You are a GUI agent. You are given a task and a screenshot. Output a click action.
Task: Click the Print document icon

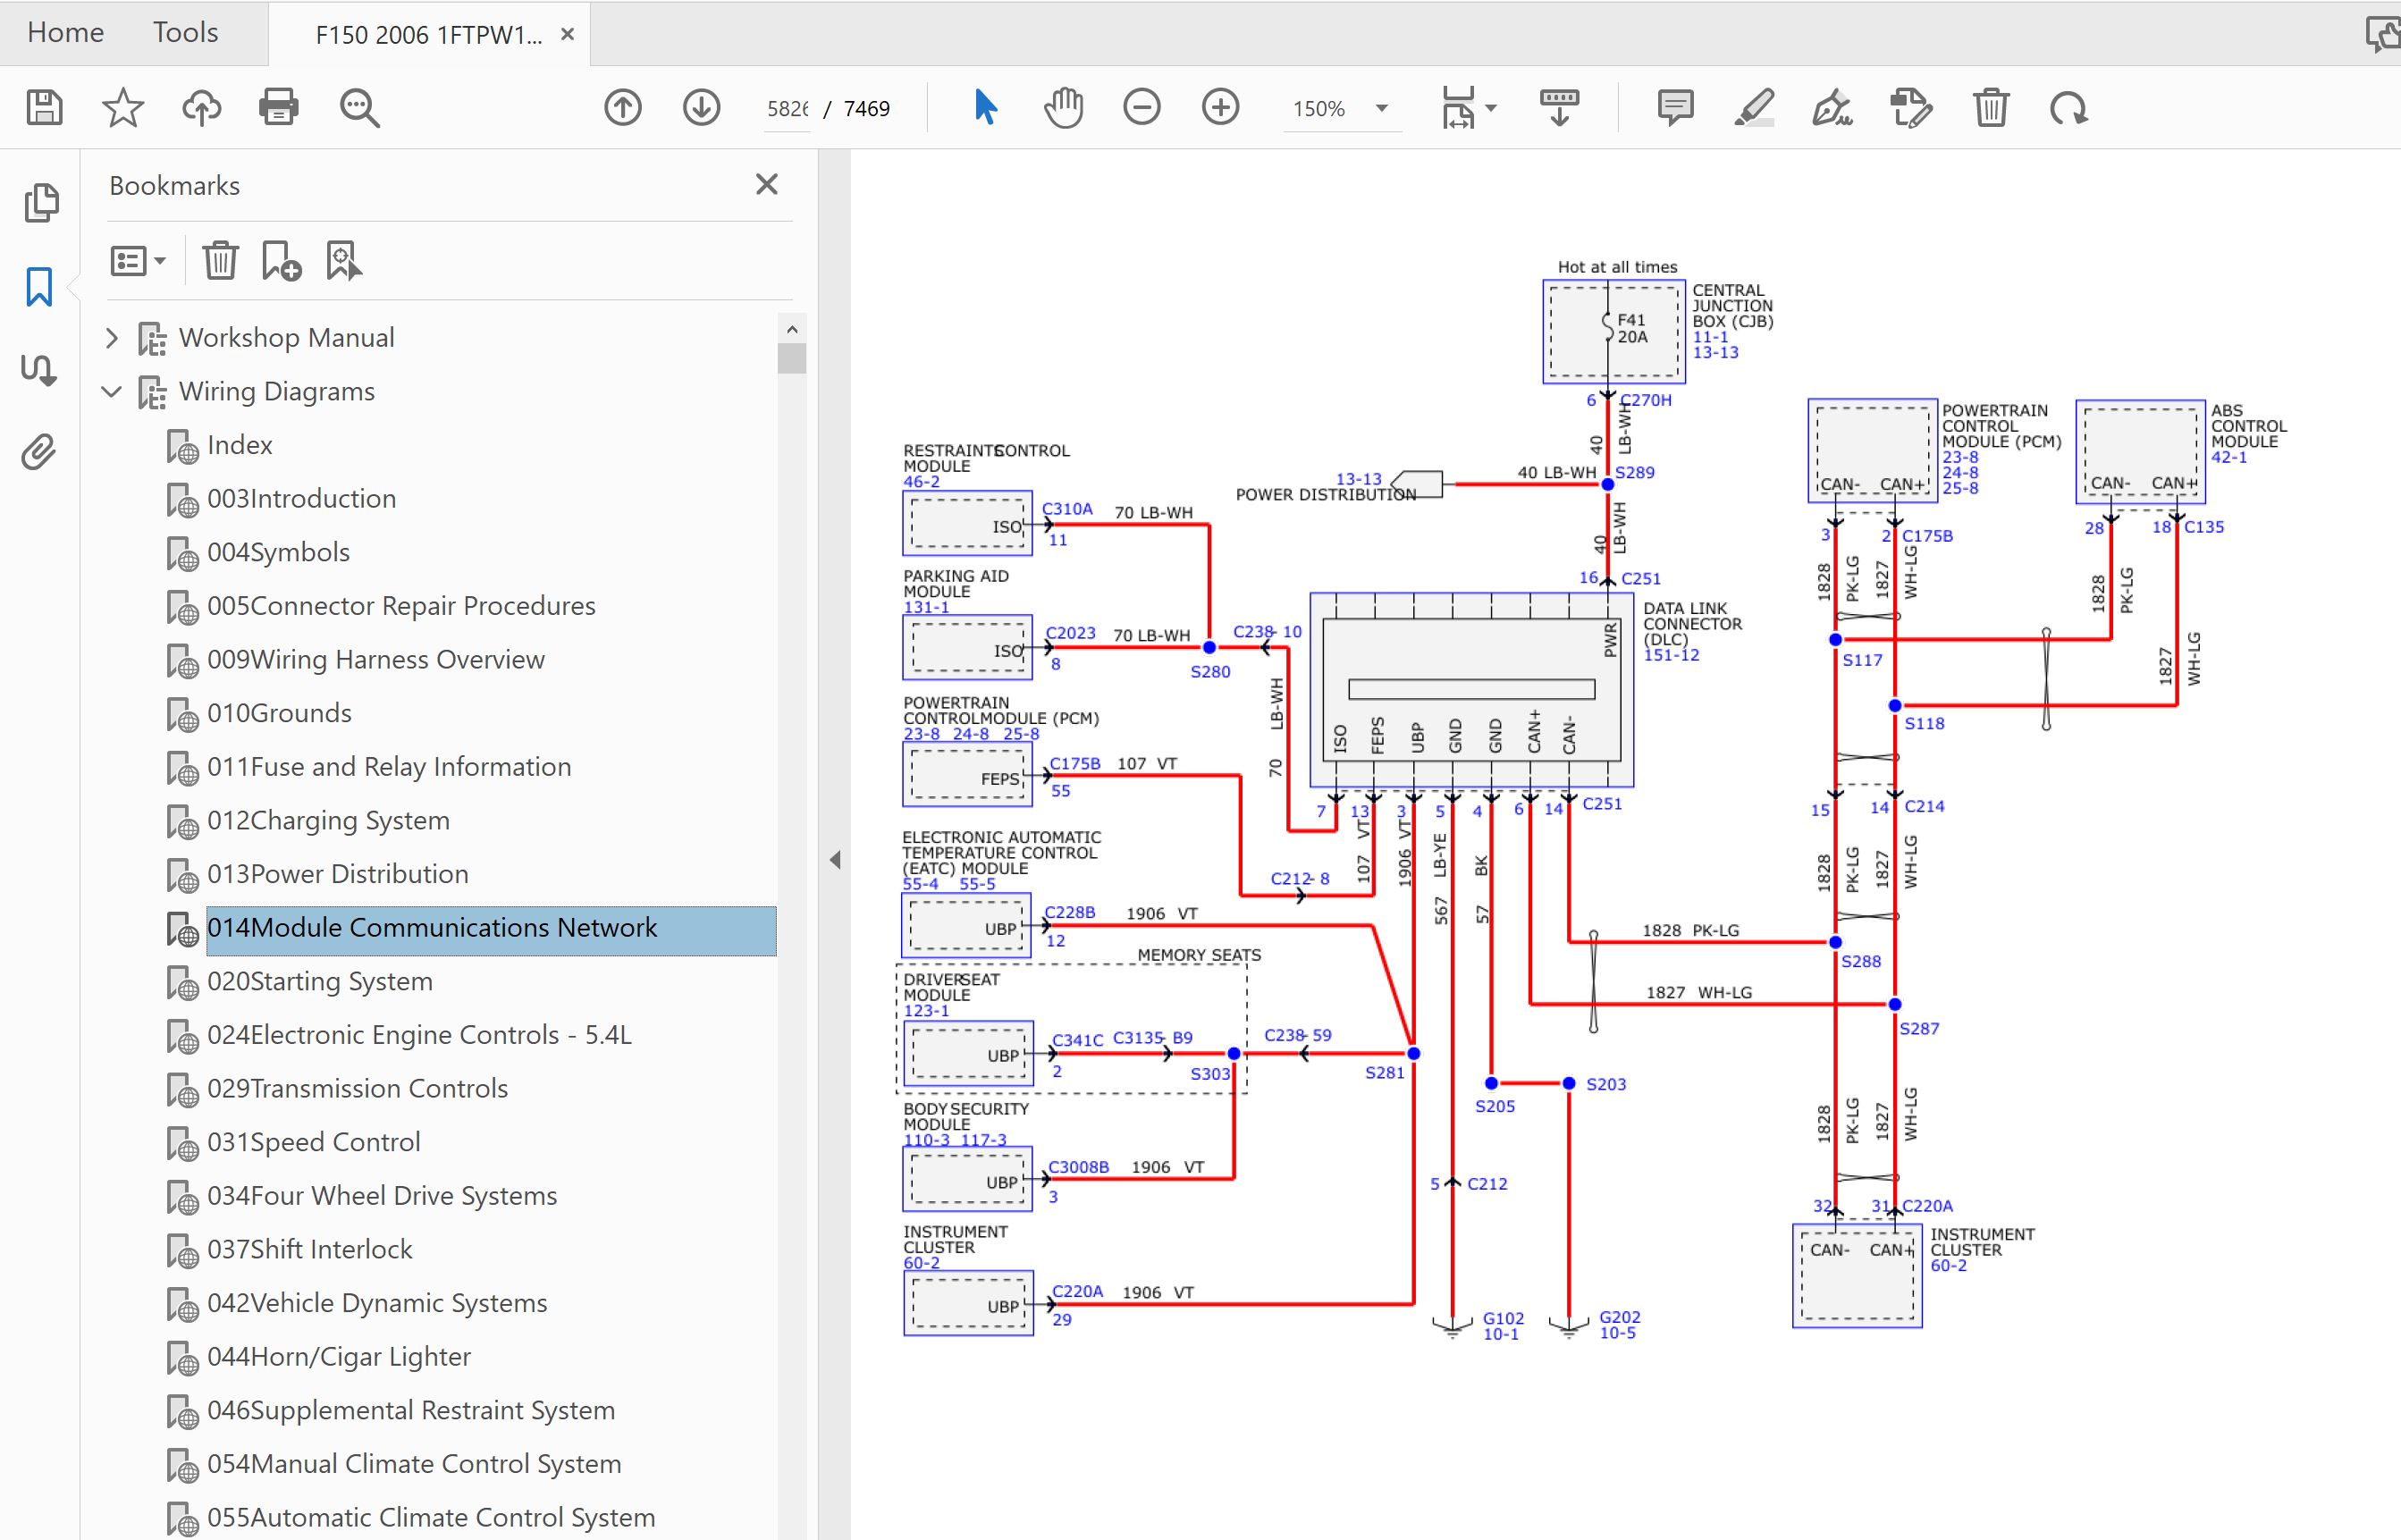pyautogui.click(x=278, y=107)
